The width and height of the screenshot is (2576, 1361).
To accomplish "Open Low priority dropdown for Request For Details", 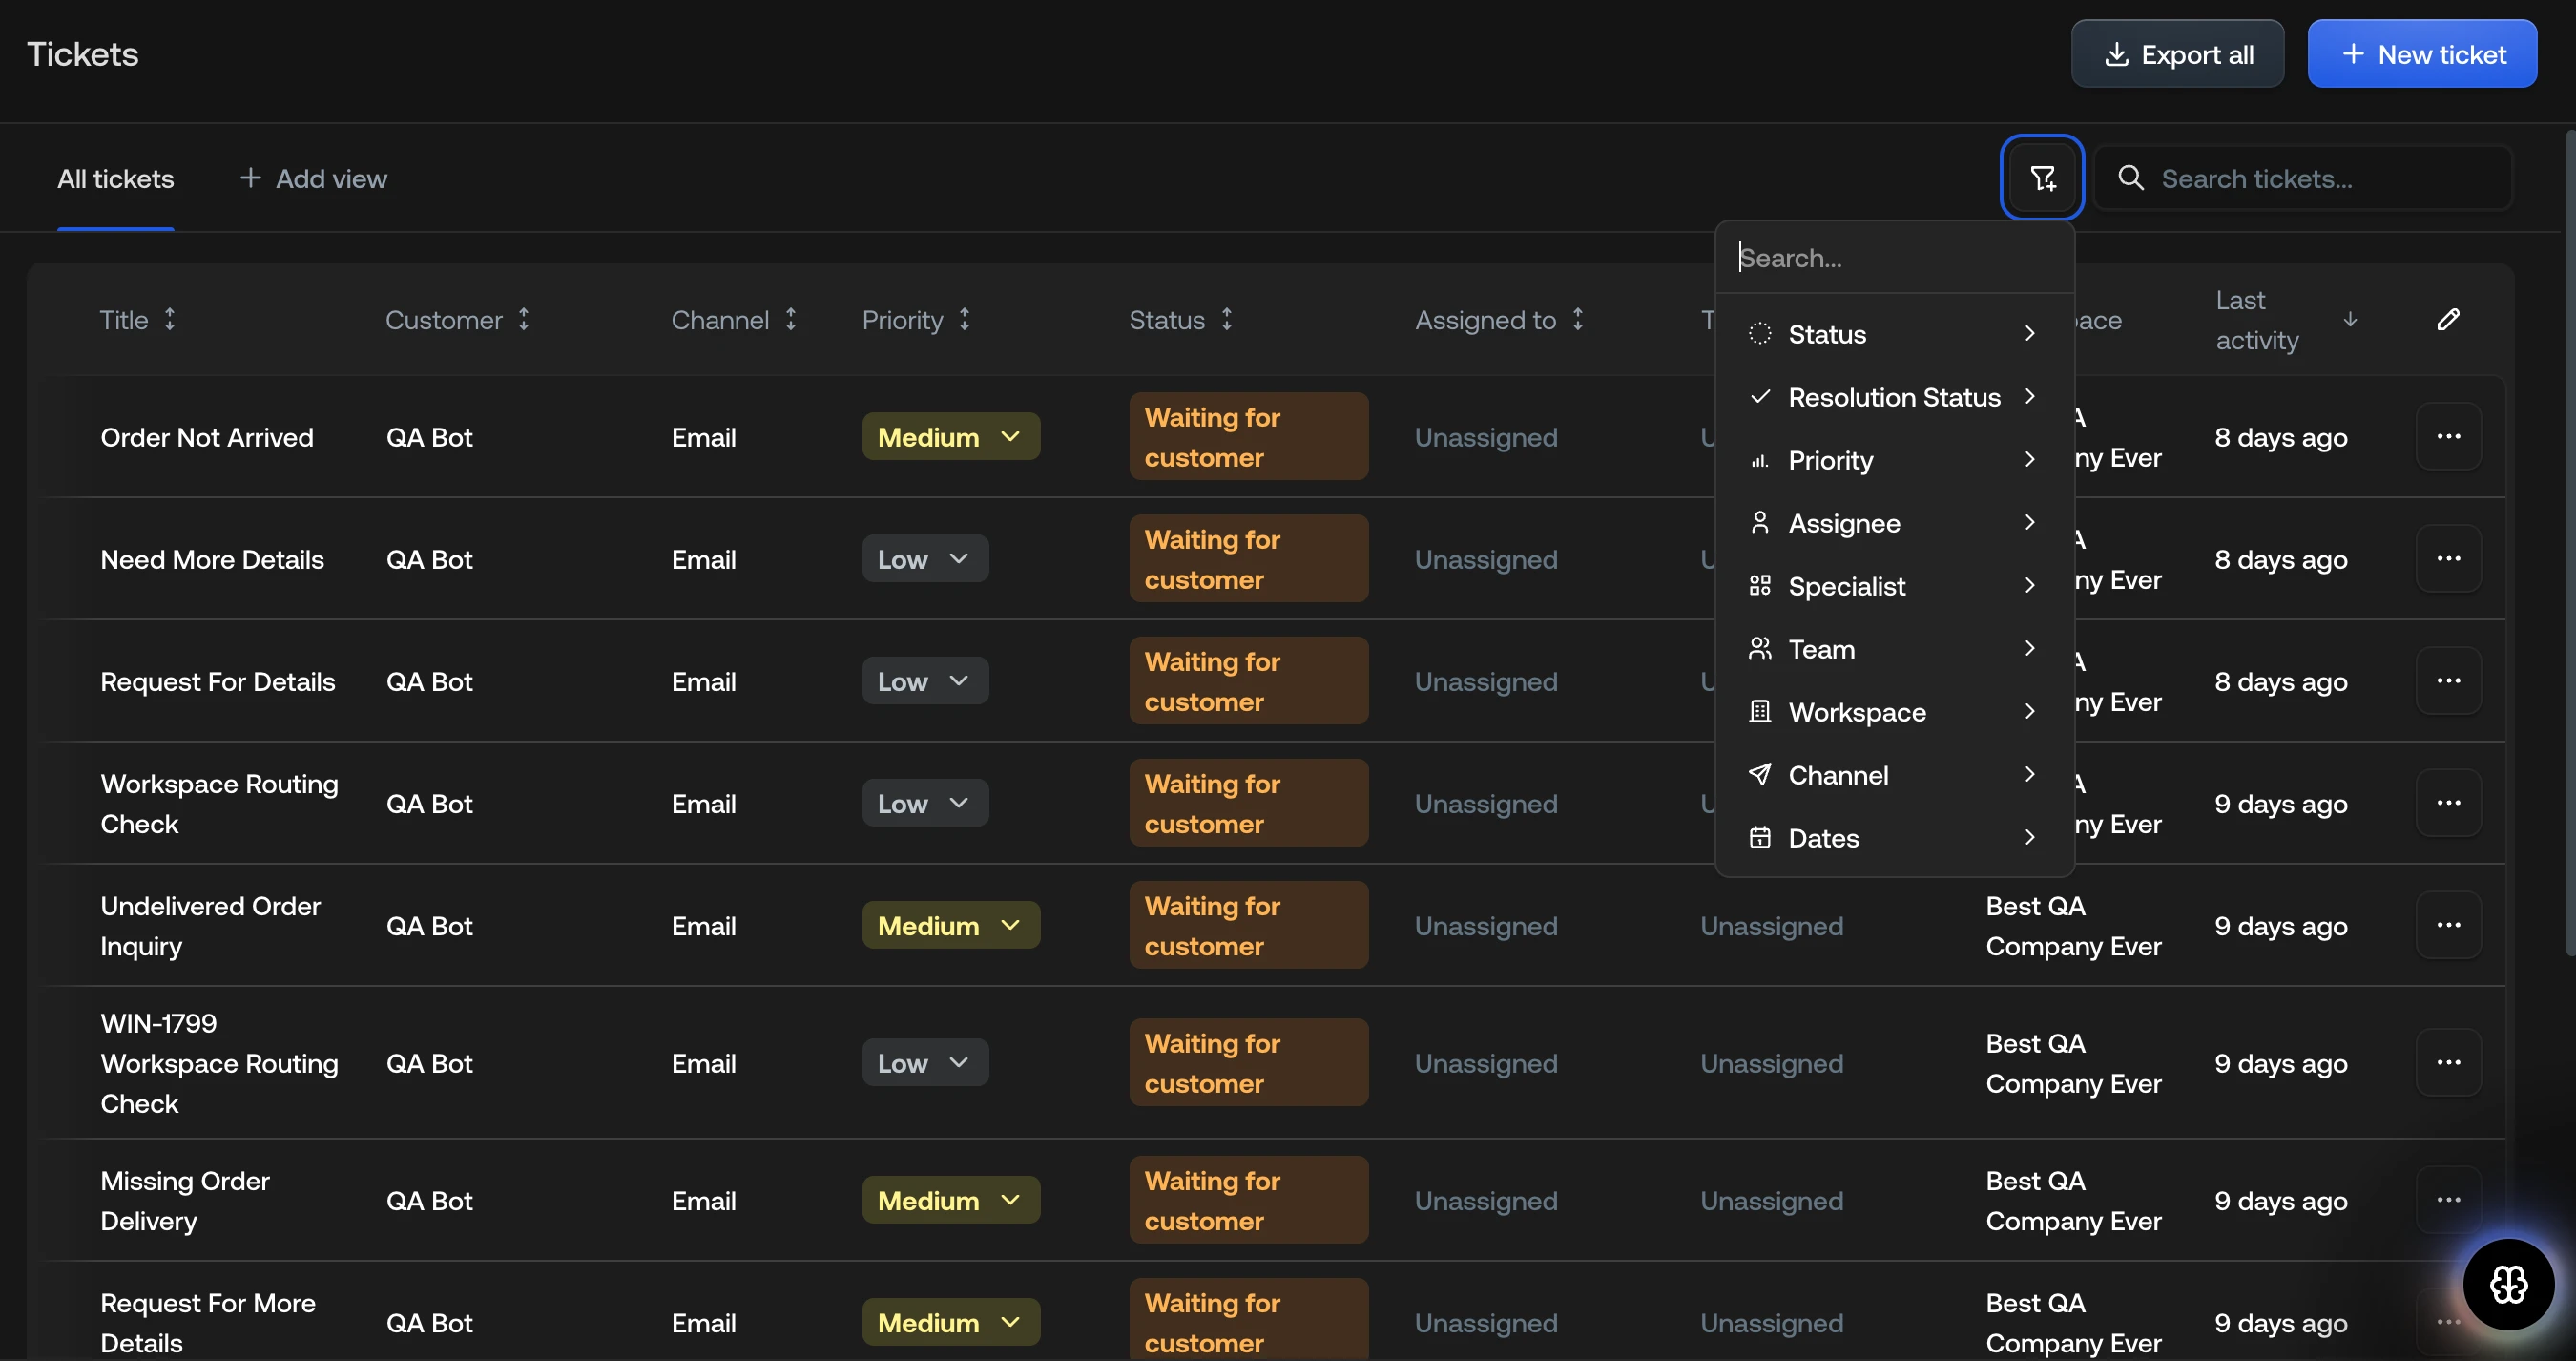I will click(x=925, y=680).
